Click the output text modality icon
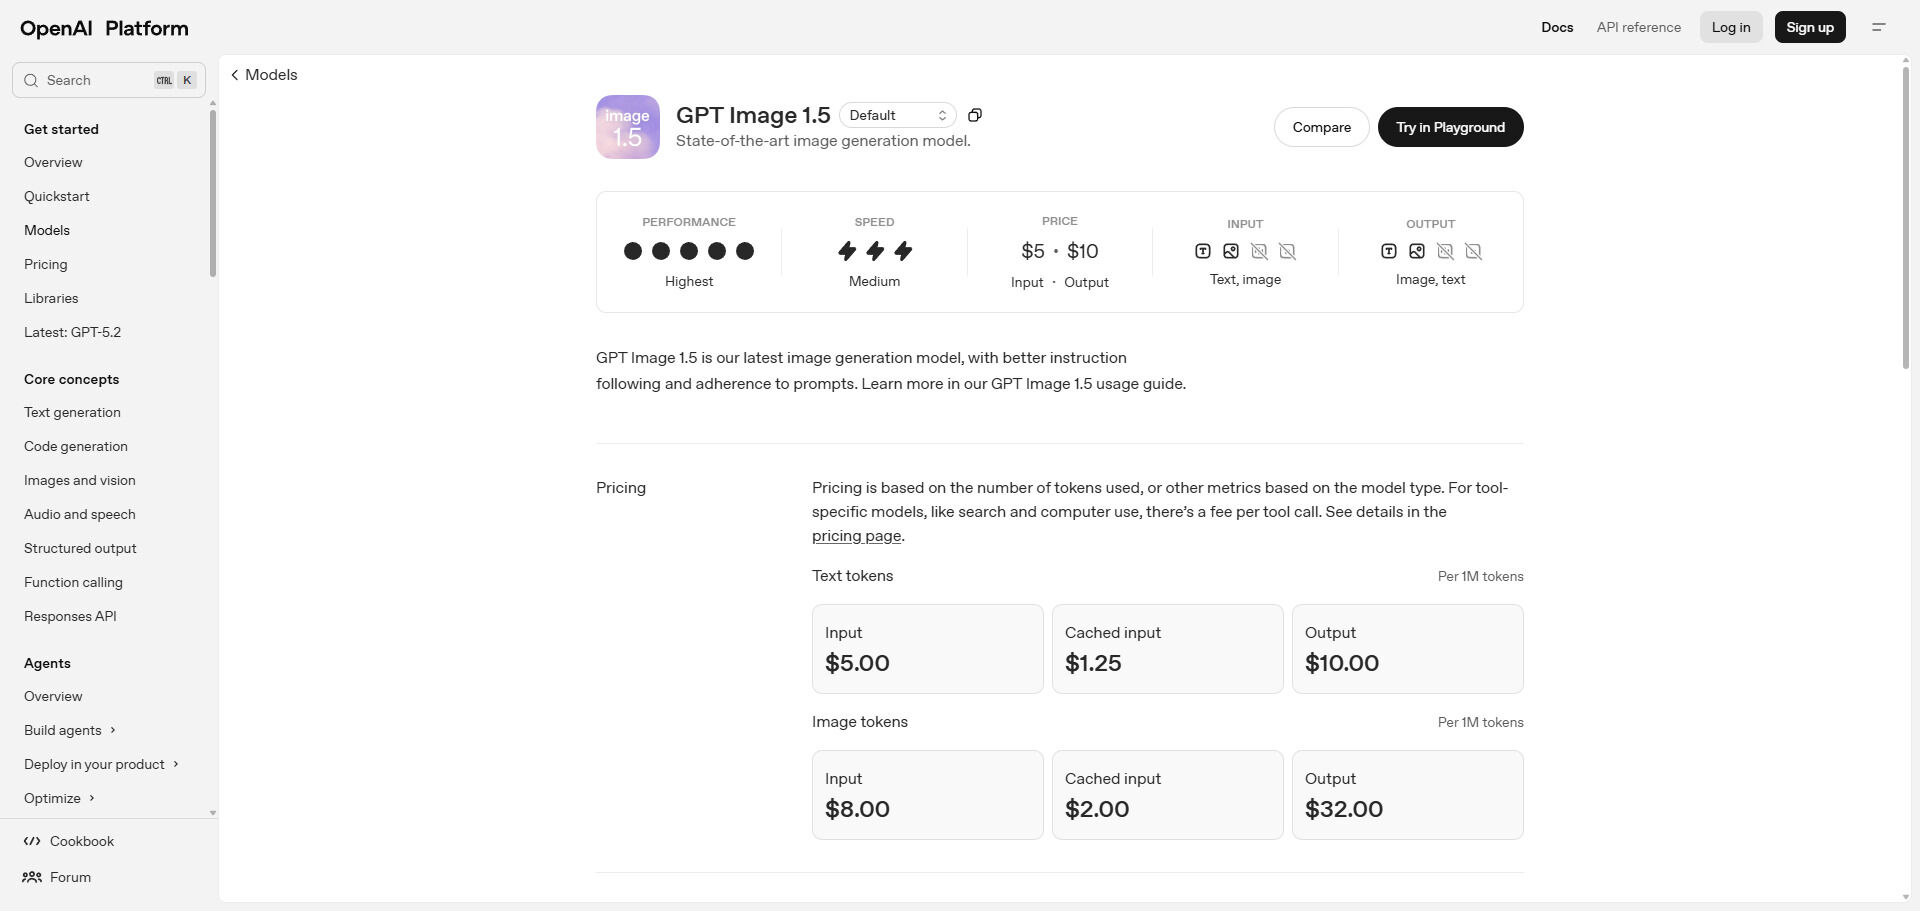The height and width of the screenshot is (911, 1920). point(1388,251)
